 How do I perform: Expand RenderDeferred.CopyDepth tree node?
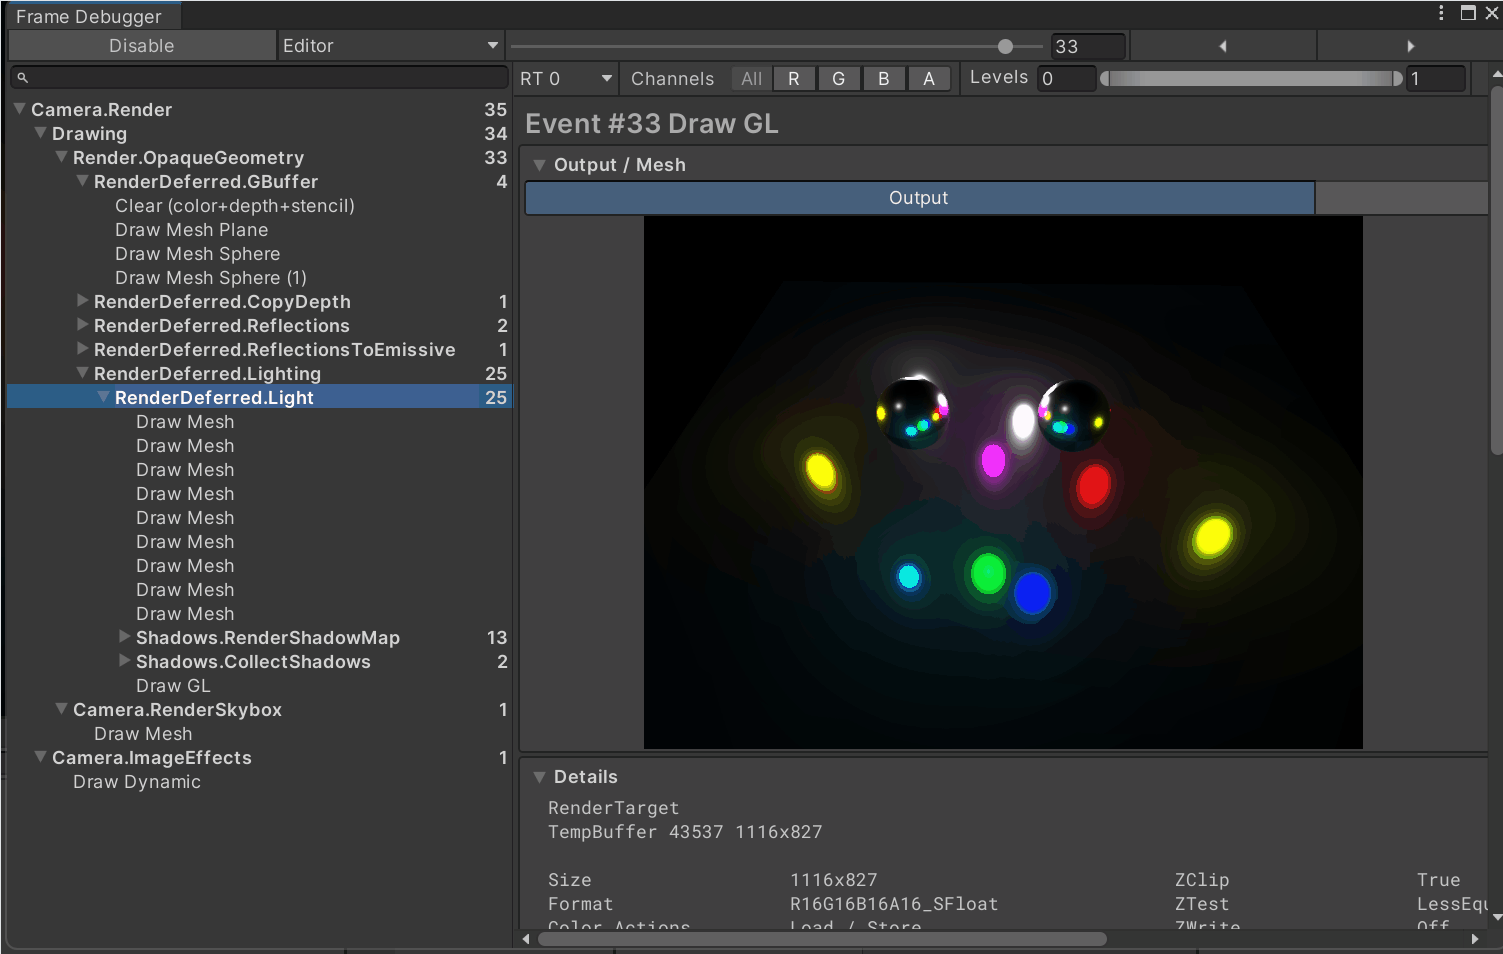pyautogui.click(x=83, y=301)
